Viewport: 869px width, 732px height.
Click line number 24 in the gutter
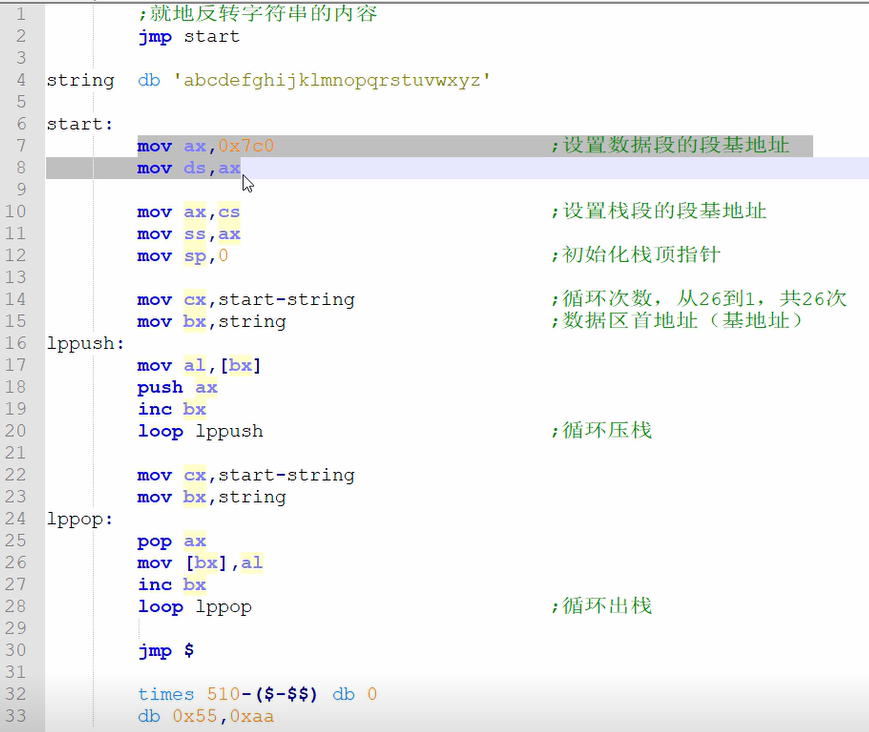point(16,519)
